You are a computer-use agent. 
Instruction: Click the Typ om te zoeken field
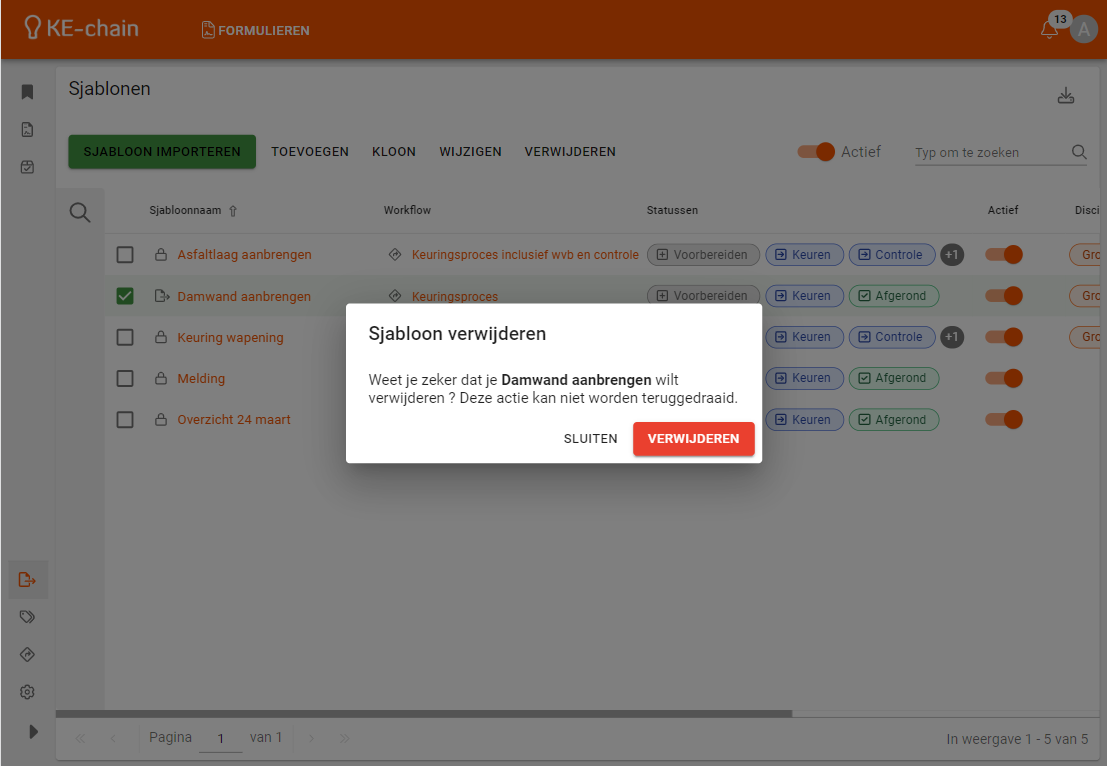click(x=990, y=153)
